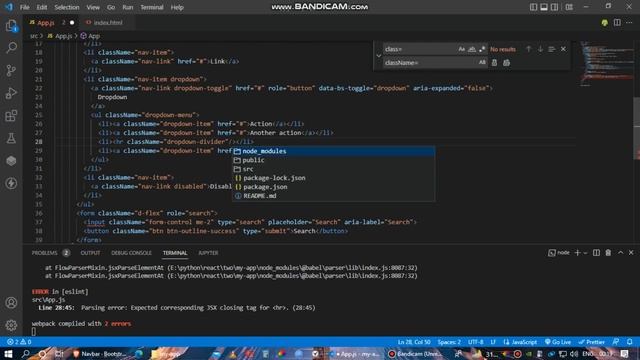Image resolution: width=640 pixels, height=360 pixels.
Task: Open the Manage gear settings icon
Action: click(11, 325)
